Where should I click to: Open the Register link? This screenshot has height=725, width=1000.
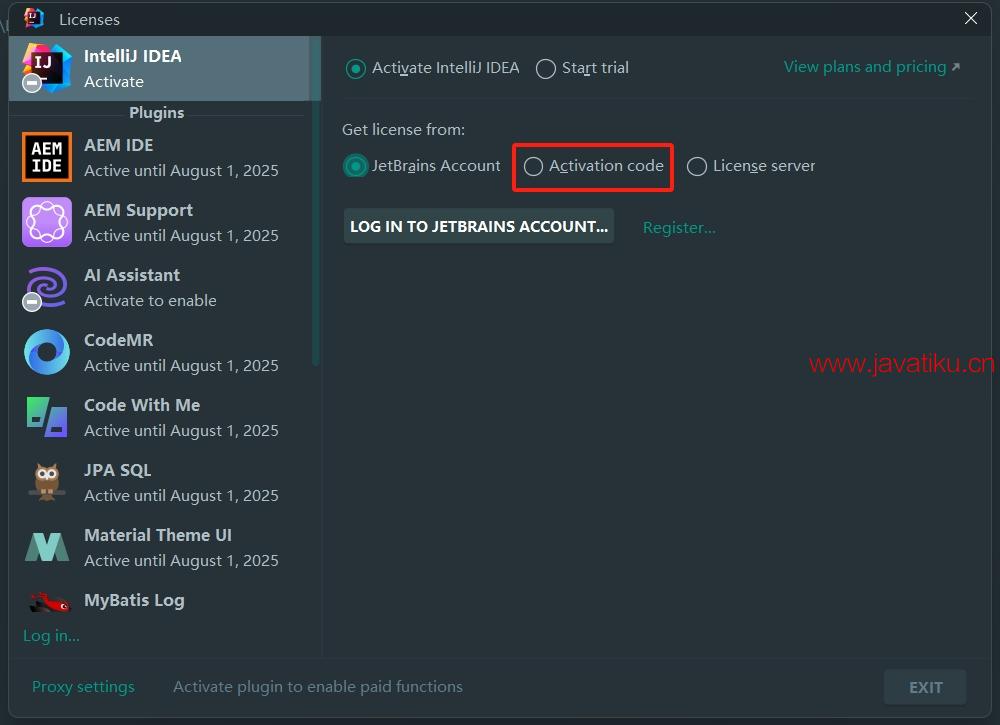tap(679, 228)
